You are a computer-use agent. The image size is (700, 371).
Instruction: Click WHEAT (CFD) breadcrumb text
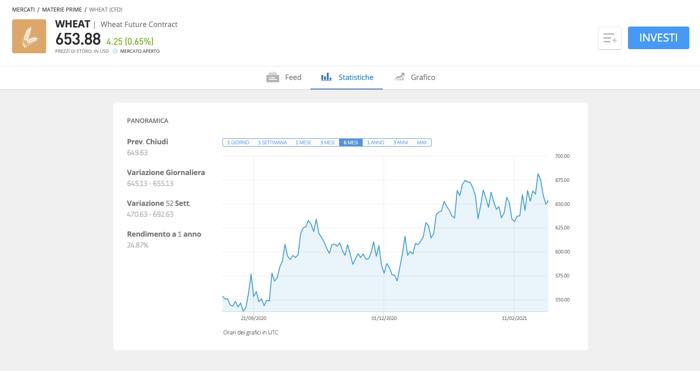pos(105,9)
